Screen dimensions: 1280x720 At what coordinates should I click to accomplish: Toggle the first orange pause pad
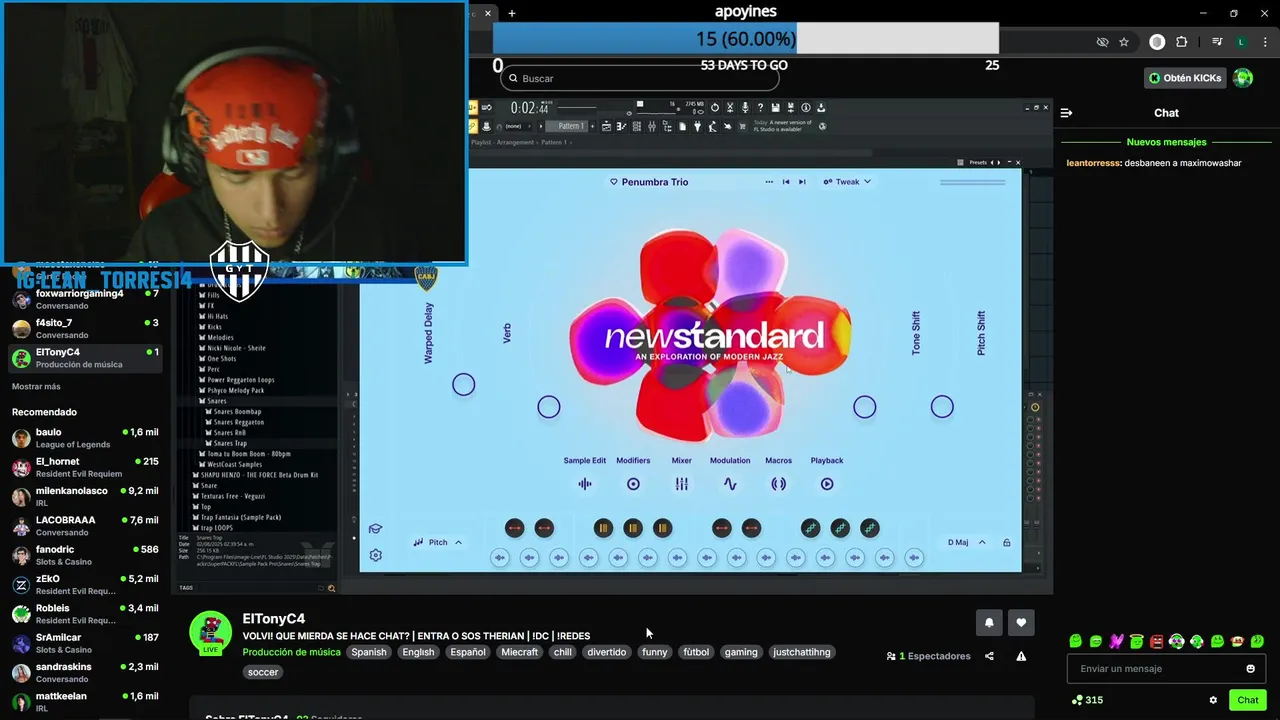pyautogui.click(x=603, y=528)
